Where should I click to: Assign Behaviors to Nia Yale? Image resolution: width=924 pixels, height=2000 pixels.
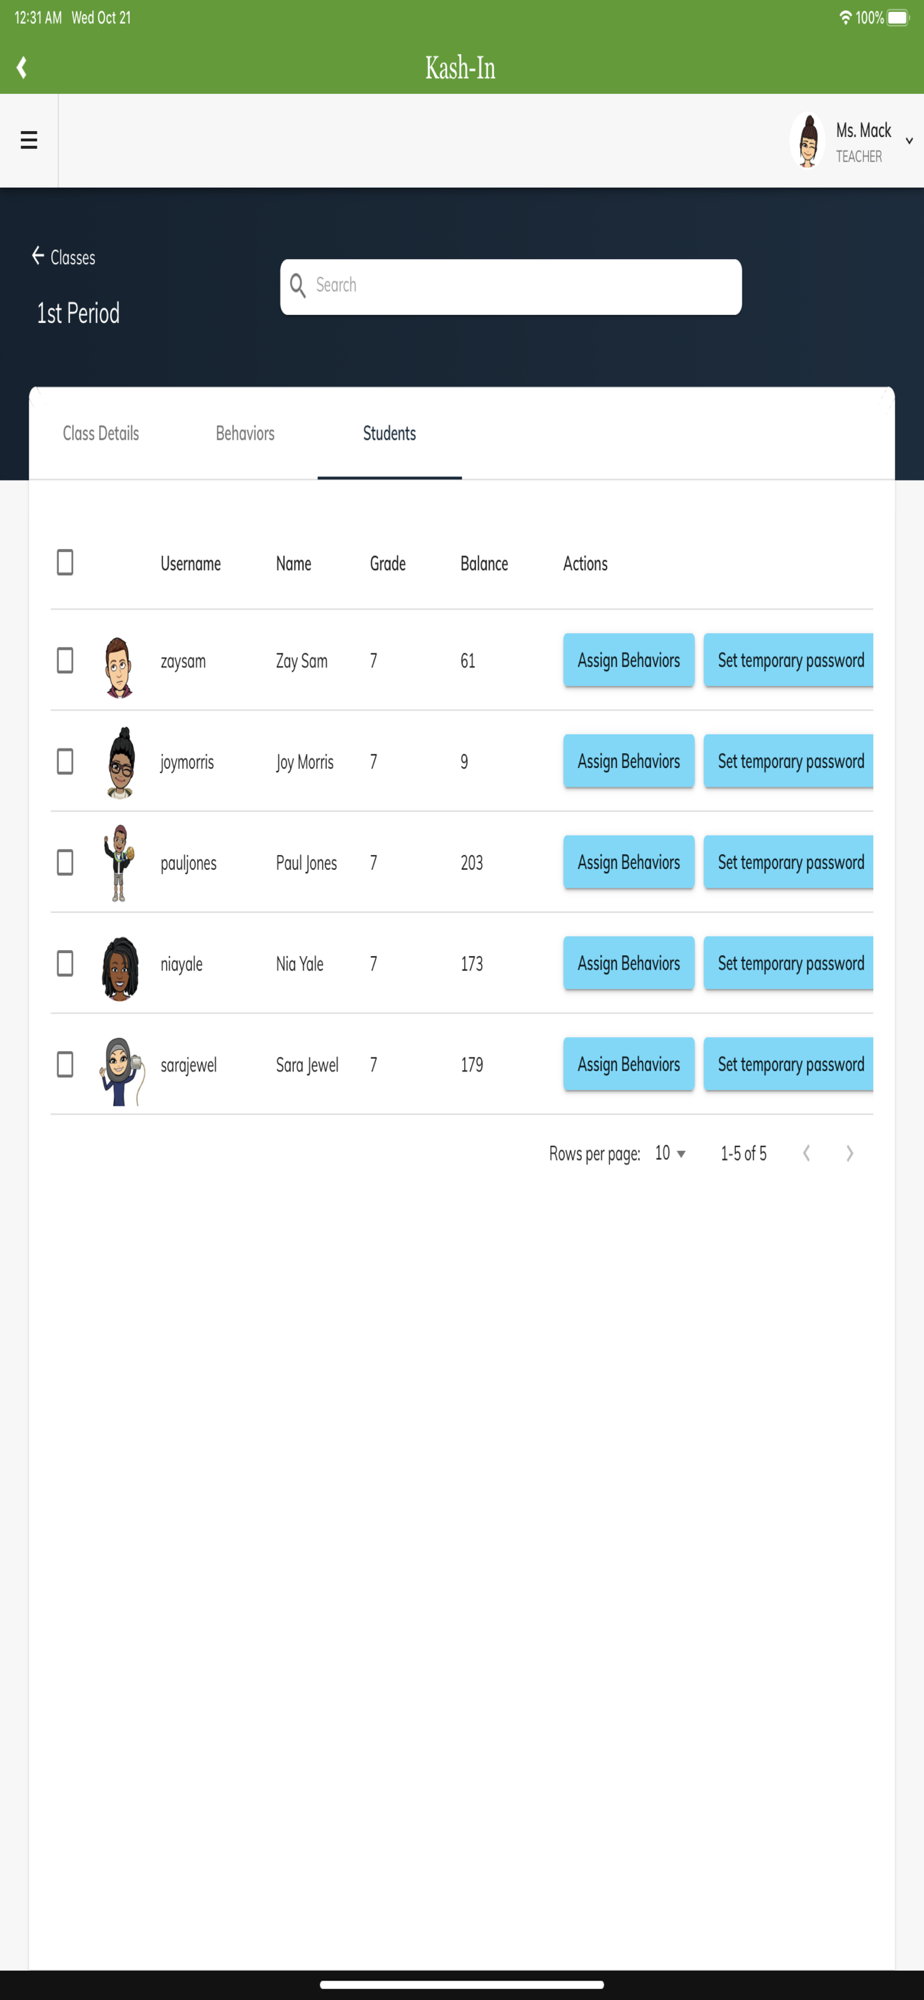628,963
